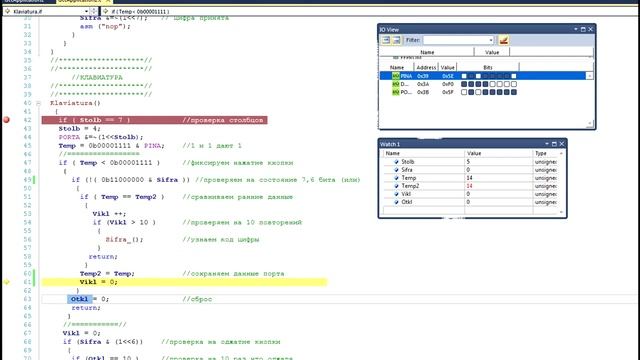
Task: Select Temp2's red value 14 in Watch 1
Action: [469, 186]
